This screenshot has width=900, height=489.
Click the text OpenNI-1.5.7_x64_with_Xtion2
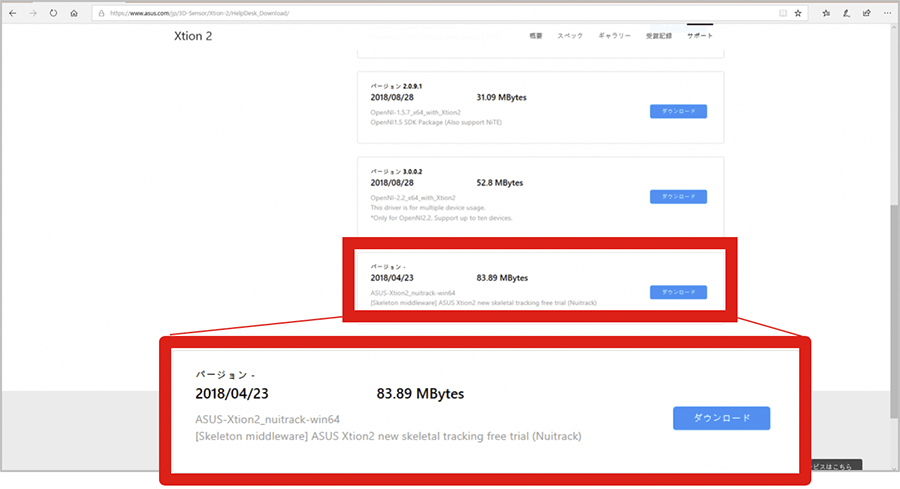click(416, 112)
